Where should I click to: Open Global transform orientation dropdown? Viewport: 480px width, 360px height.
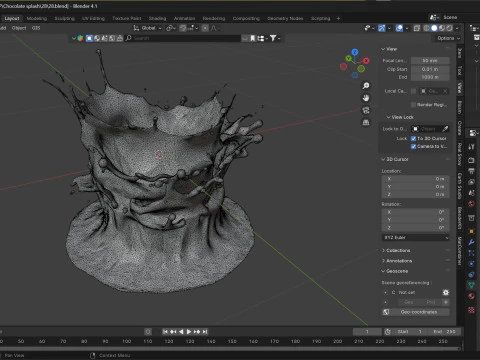[x=148, y=28]
